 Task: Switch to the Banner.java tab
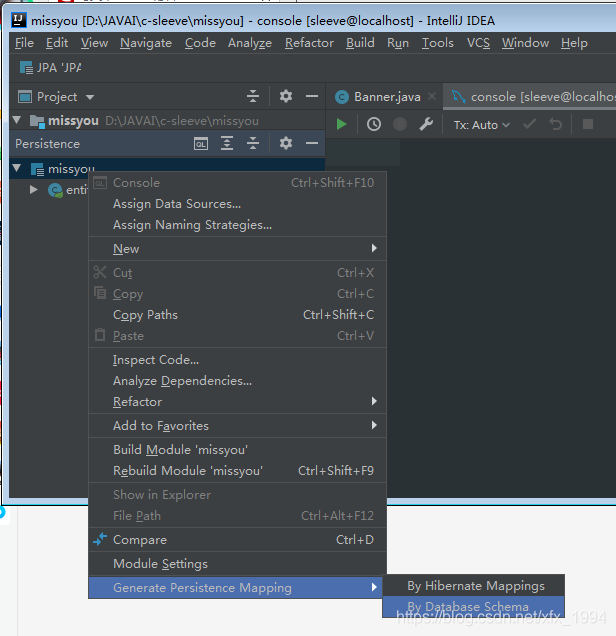point(384,97)
